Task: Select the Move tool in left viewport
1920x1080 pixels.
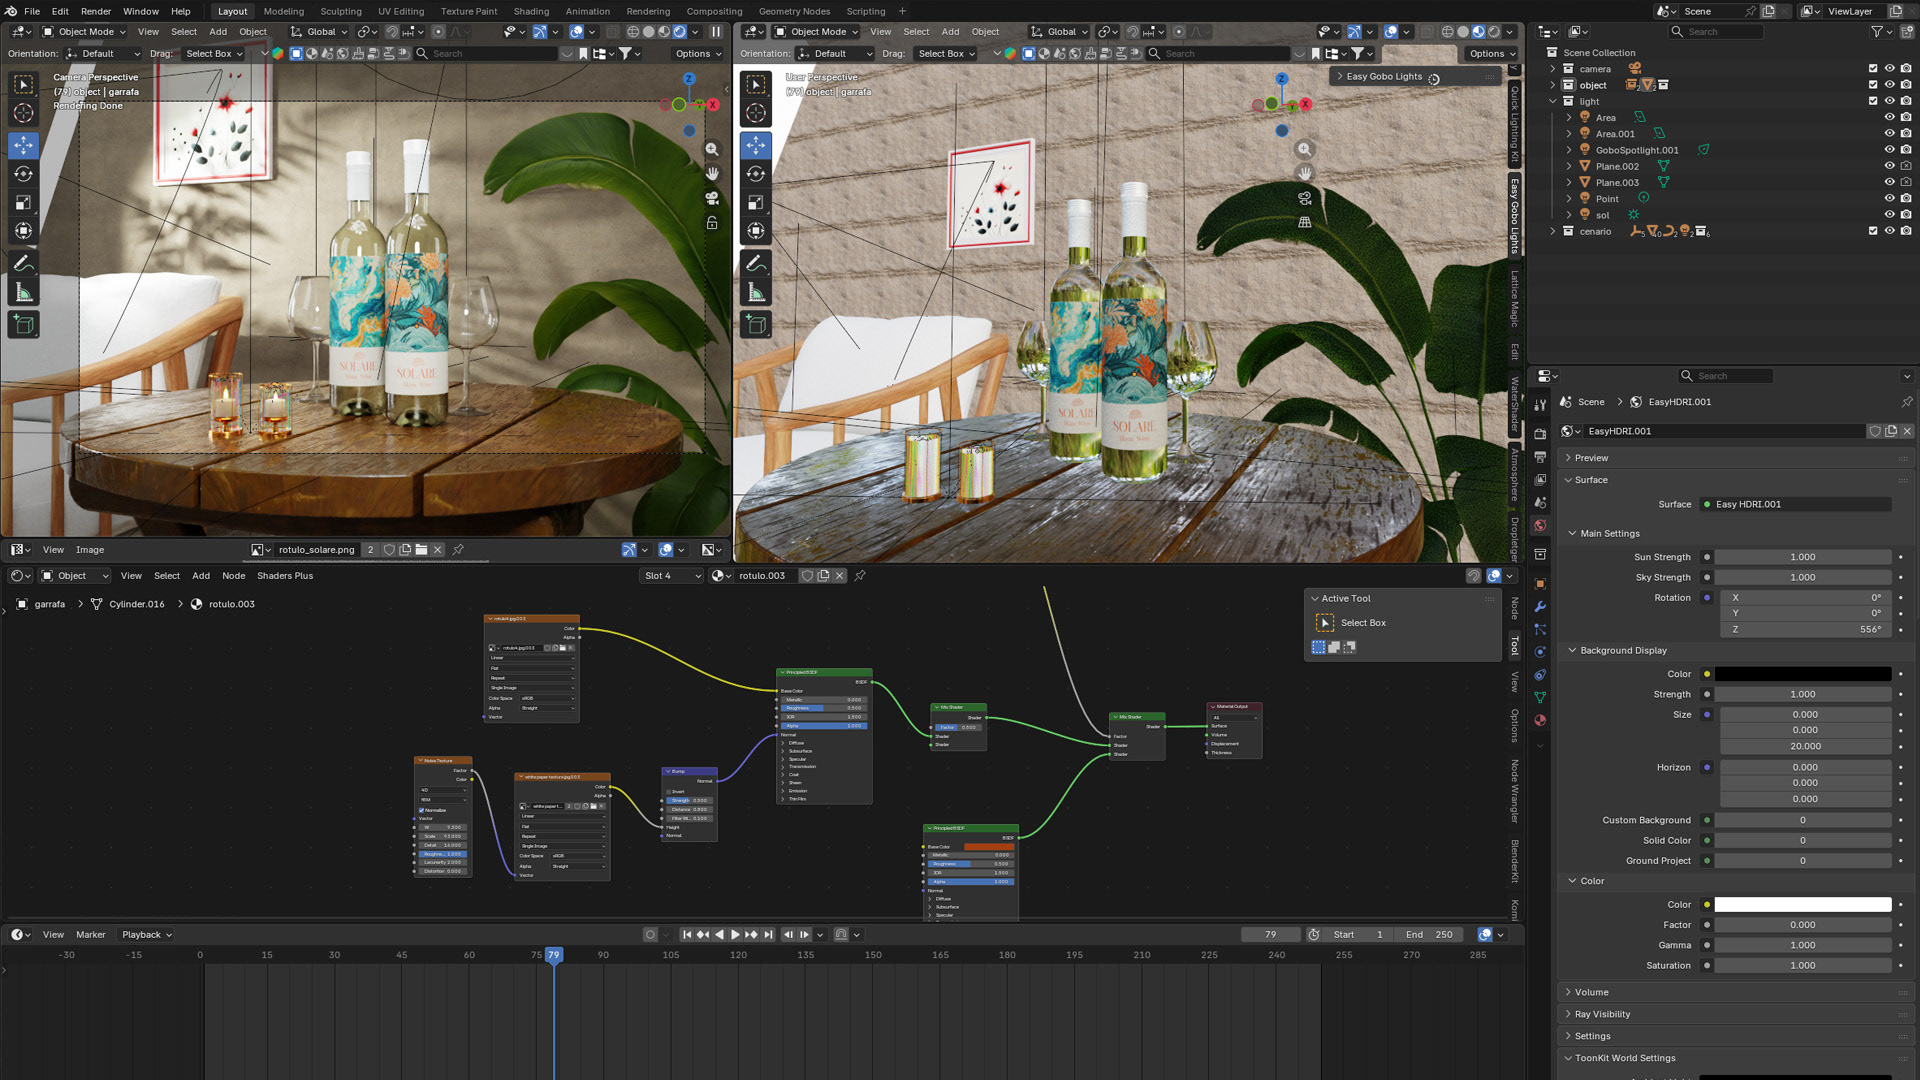Action: 23,145
